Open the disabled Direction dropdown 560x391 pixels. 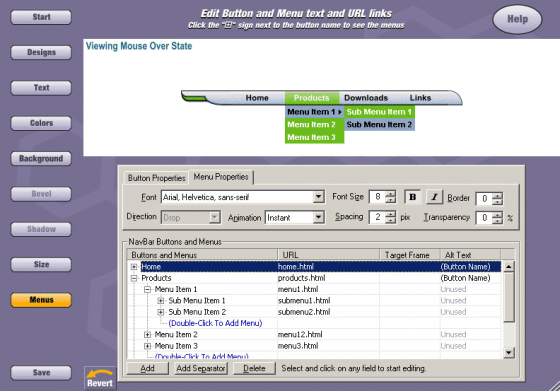point(214,217)
